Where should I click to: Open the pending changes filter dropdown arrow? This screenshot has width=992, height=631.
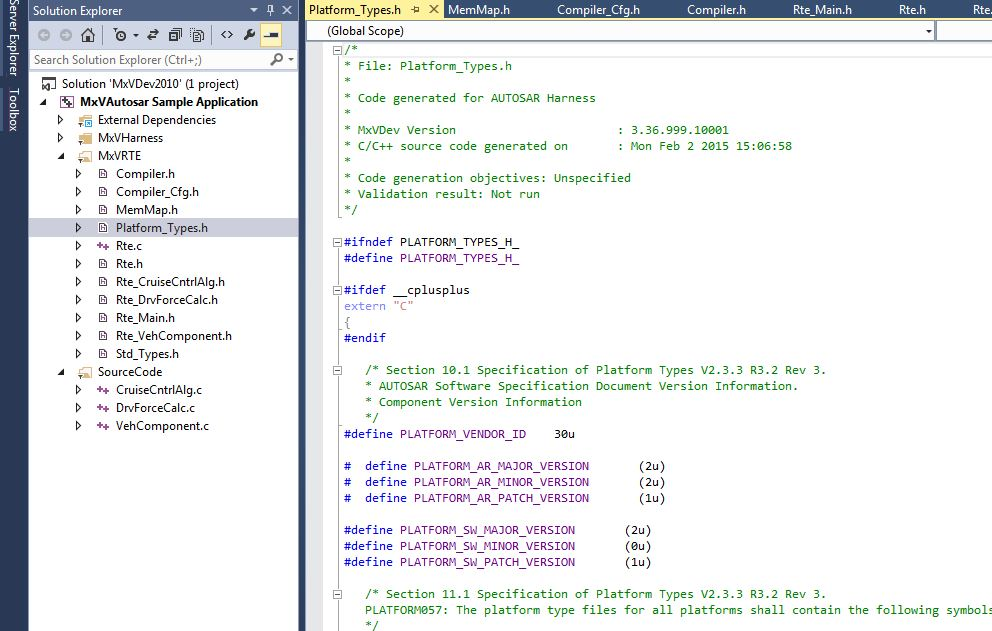(135, 35)
